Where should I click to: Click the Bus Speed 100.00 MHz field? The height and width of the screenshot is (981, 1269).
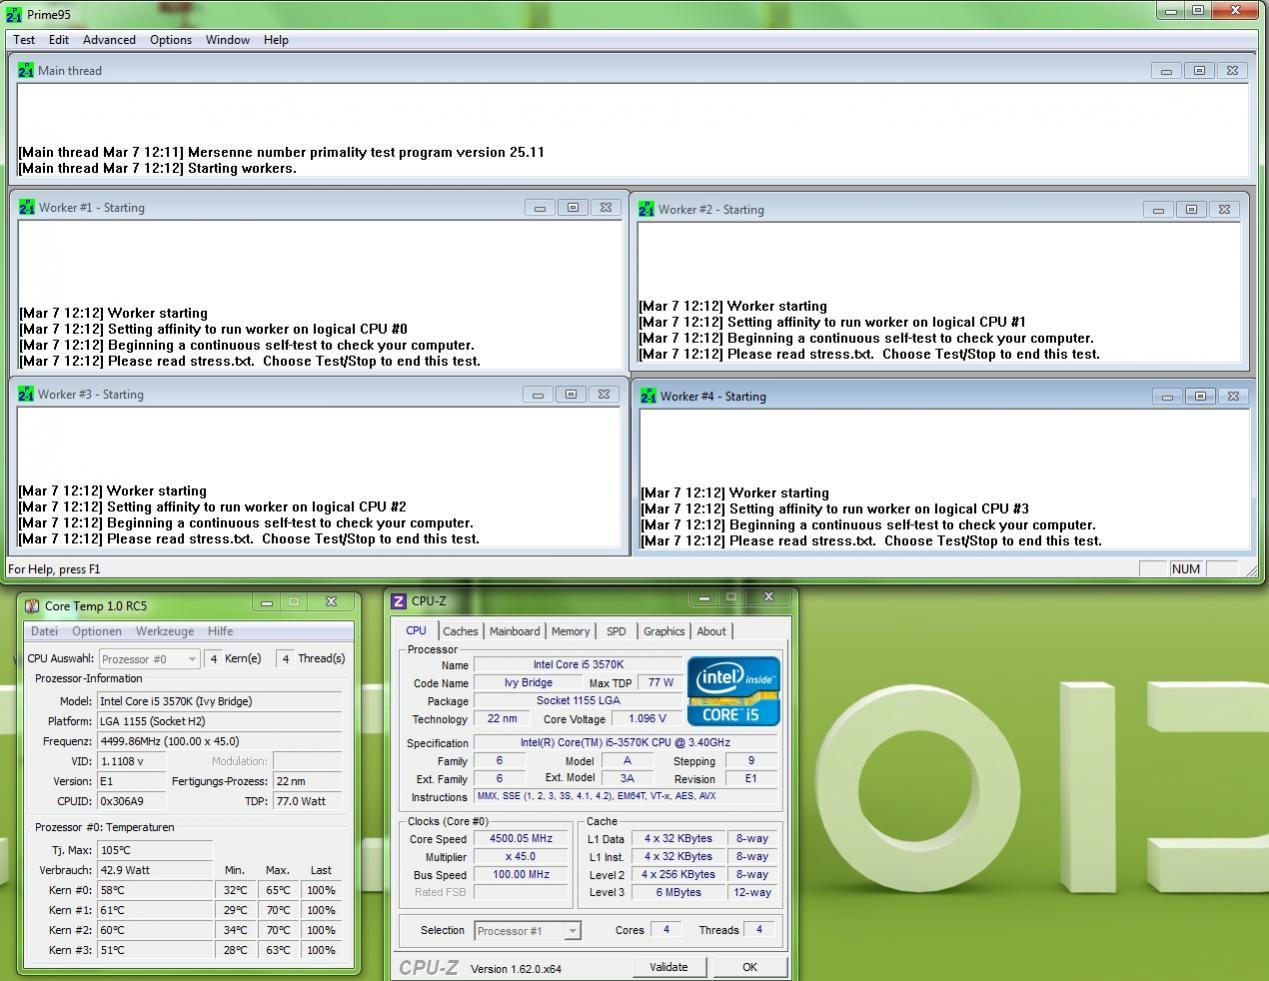point(520,875)
